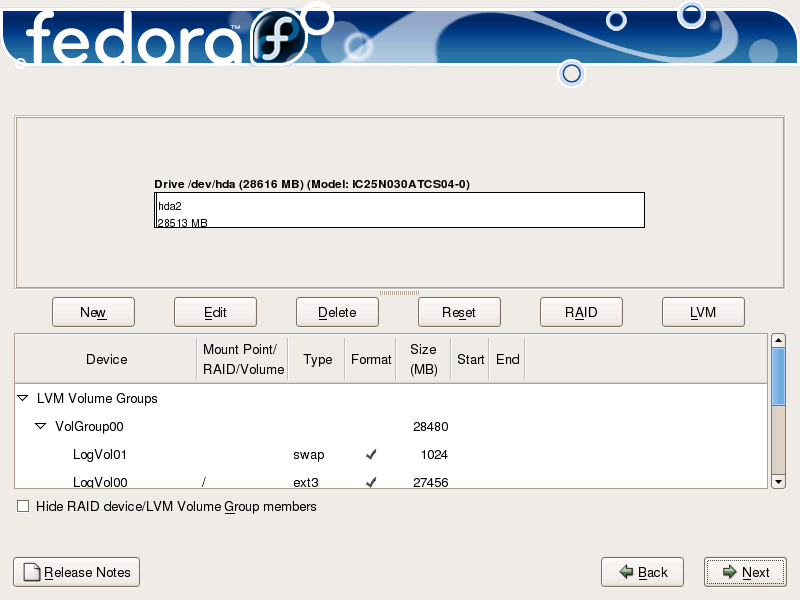Click the 1024 size value of LogVol01
Screen dimensions: 800x600
(x=434, y=455)
